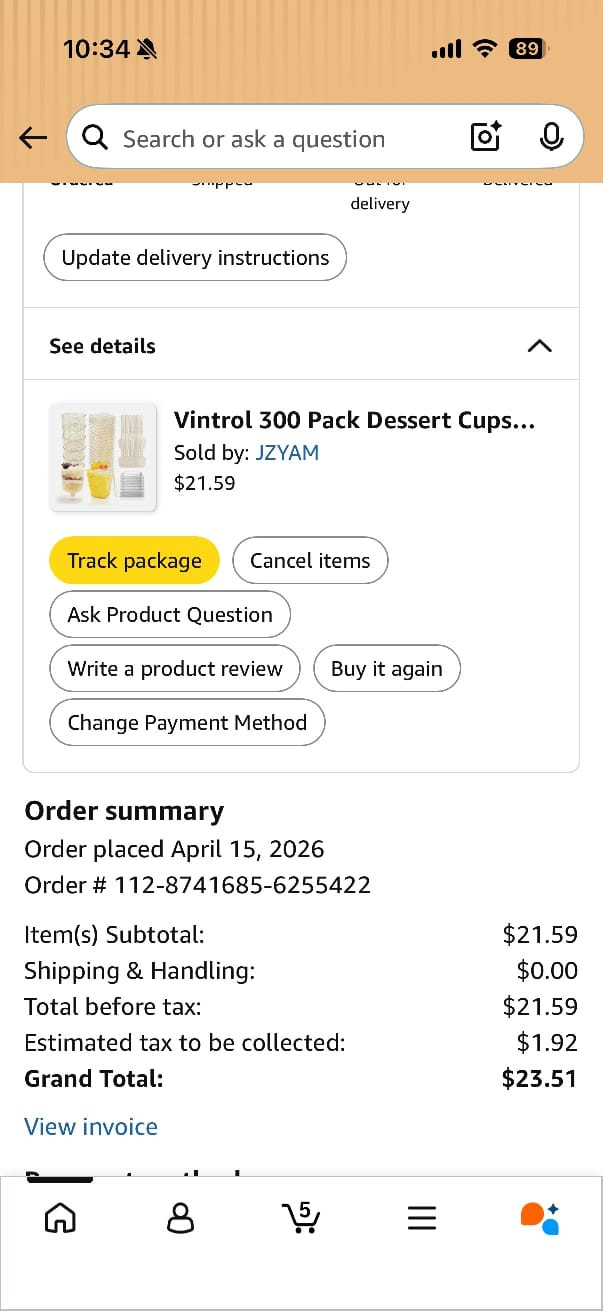
Task: Tap Change Payment Method button
Action: (x=187, y=723)
